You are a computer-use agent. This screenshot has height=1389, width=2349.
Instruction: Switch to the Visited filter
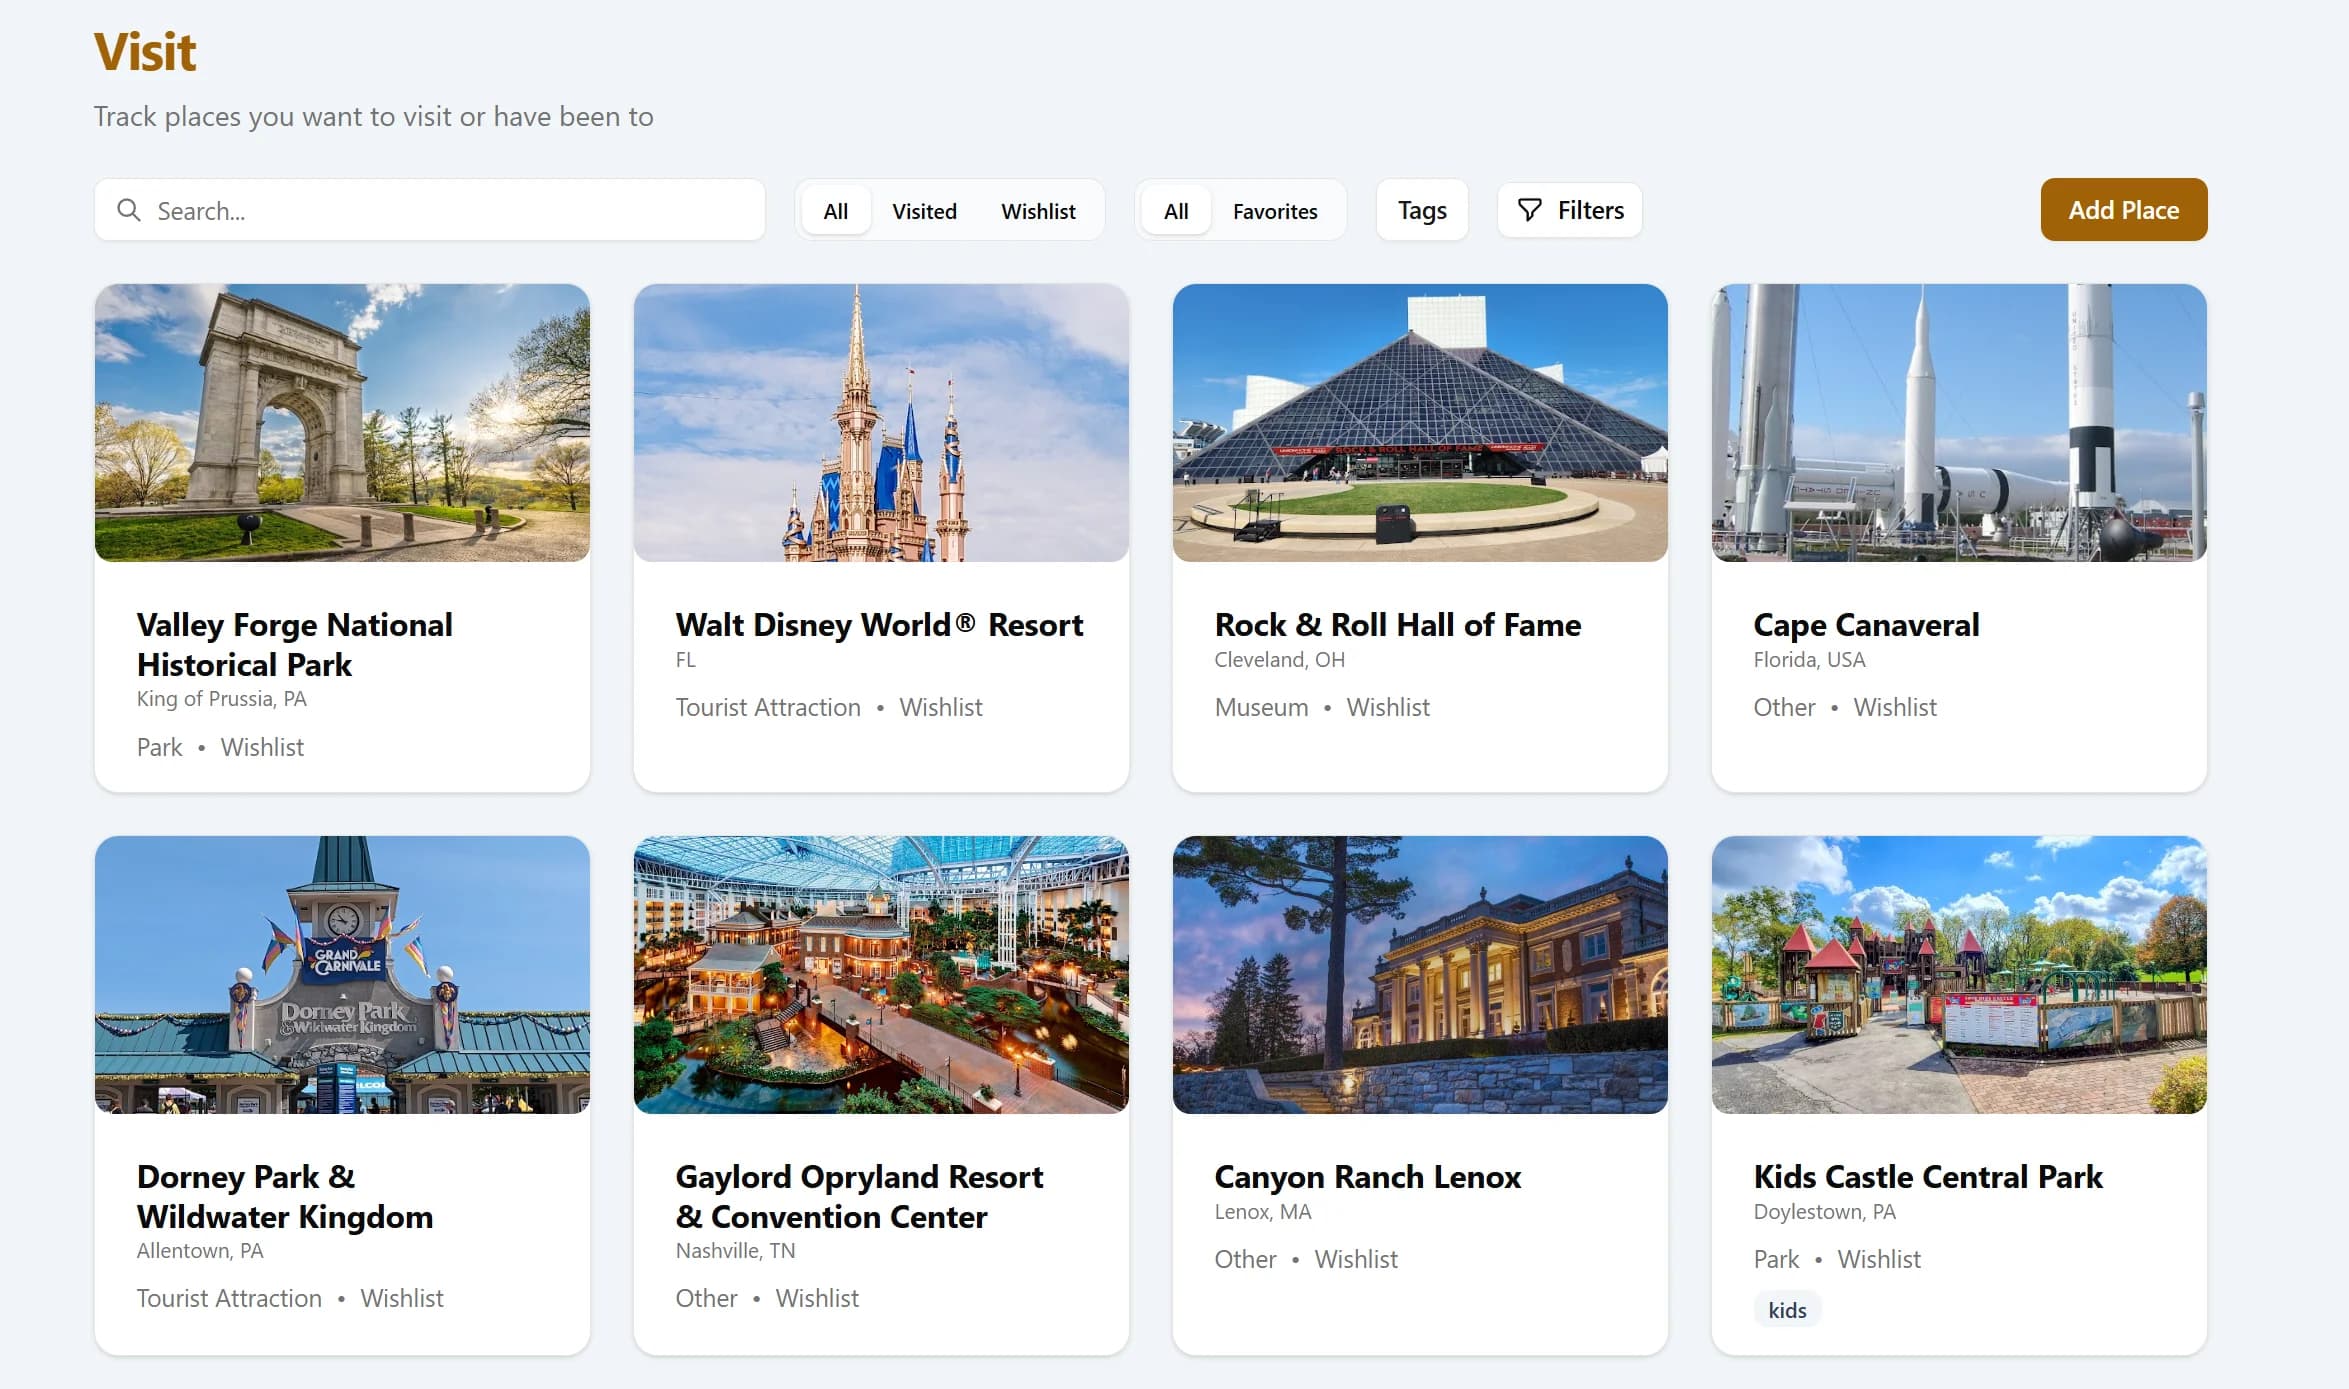[x=923, y=210]
